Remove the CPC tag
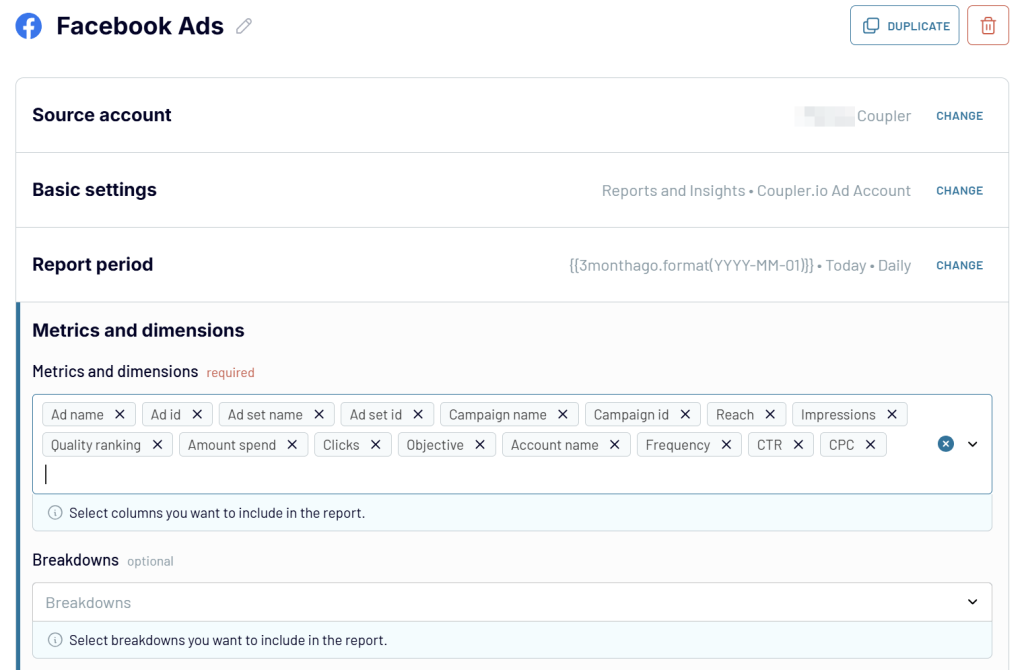The width and height of the screenshot is (1024, 670). click(871, 445)
